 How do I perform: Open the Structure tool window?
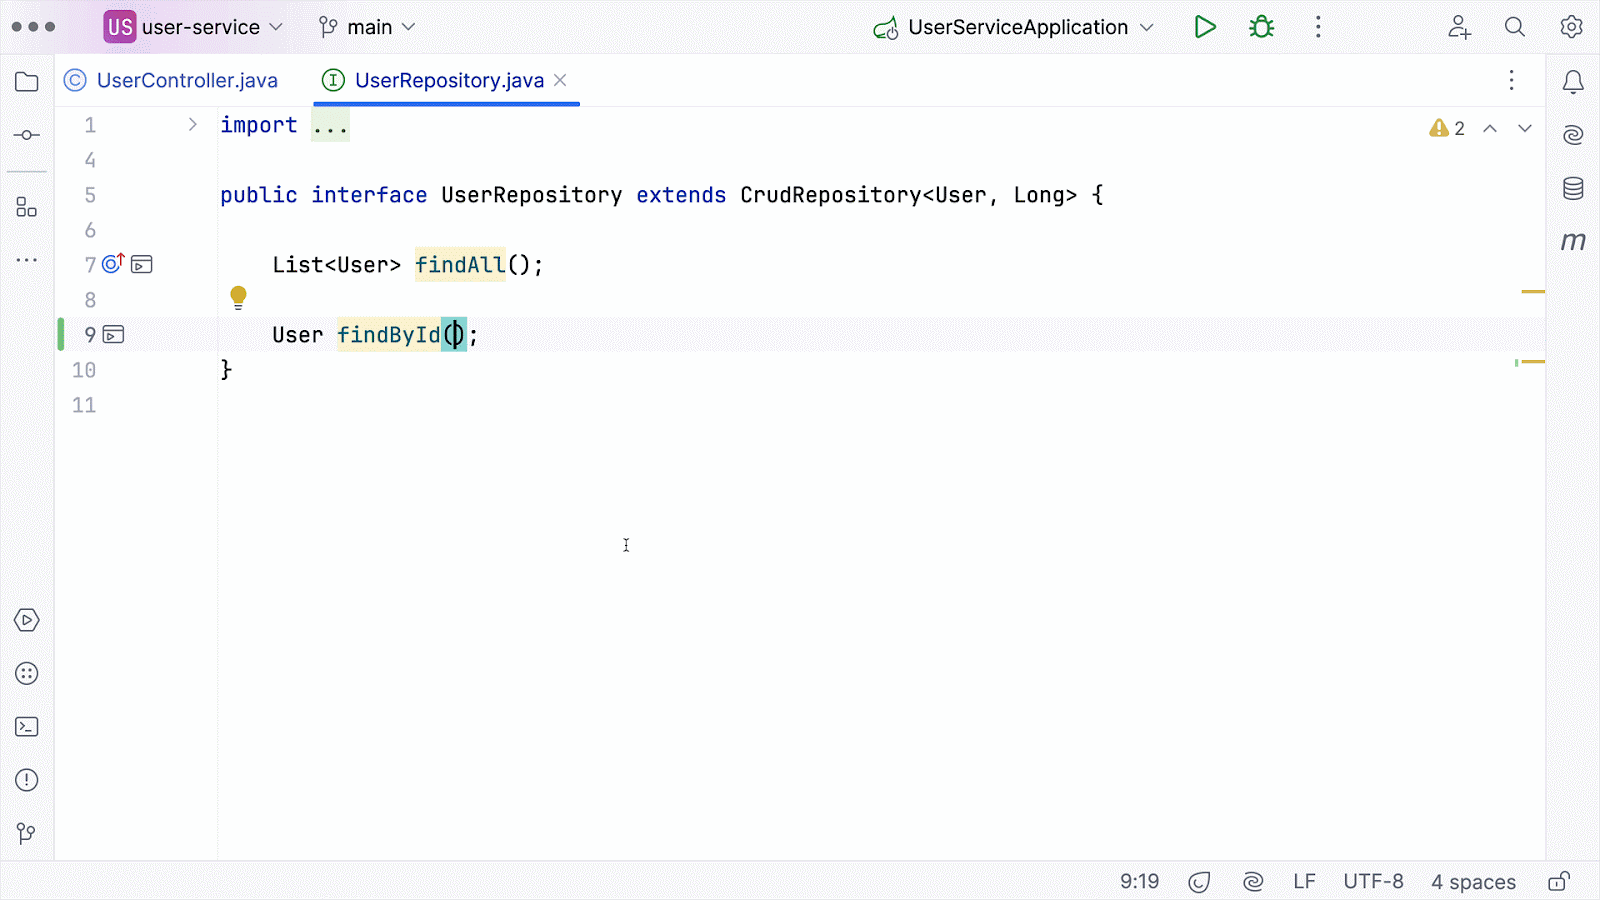[x=27, y=207]
